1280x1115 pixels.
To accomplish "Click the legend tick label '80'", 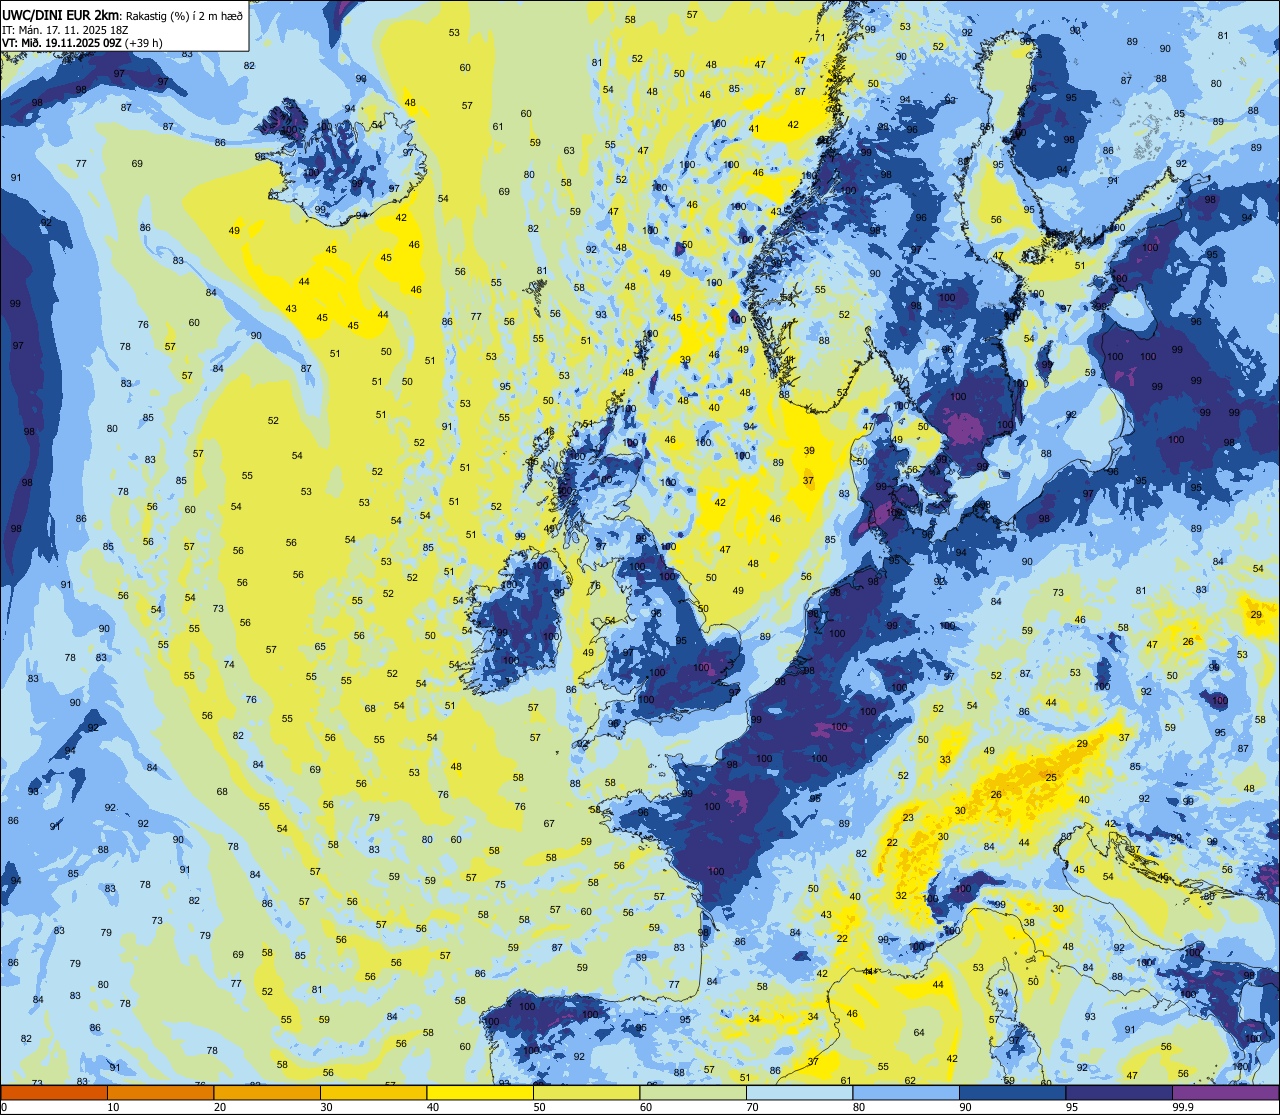I will [859, 1107].
